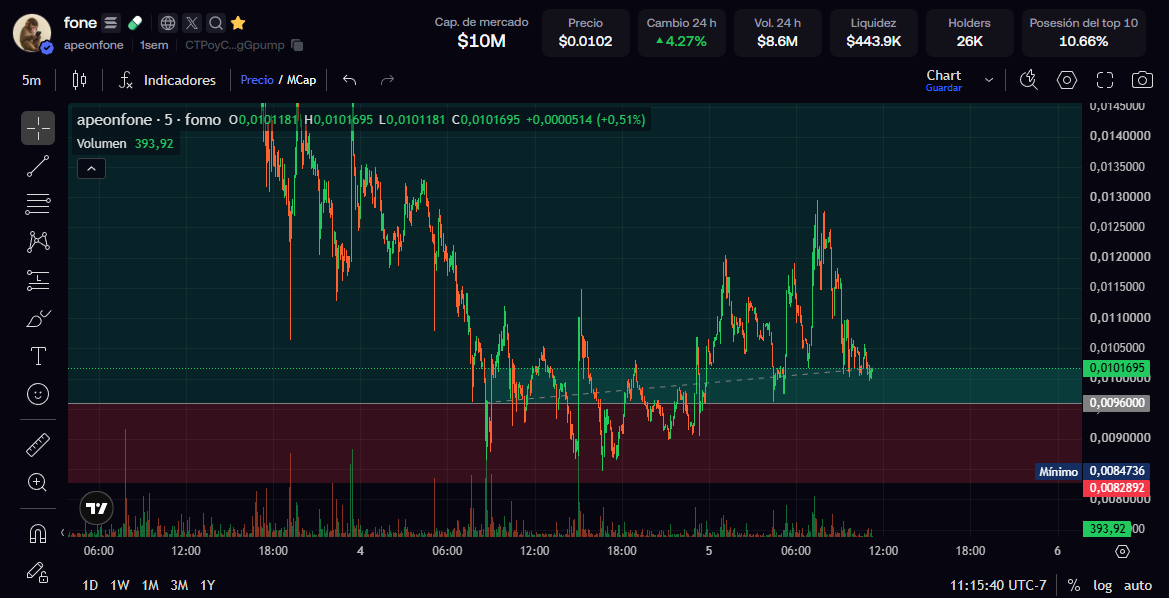
Task: Select the forecasting and measurement tool
Action: click(x=38, y=280)
